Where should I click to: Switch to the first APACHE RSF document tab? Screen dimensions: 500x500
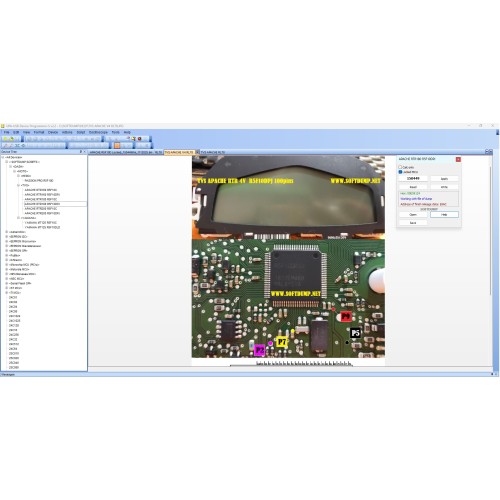125,152
